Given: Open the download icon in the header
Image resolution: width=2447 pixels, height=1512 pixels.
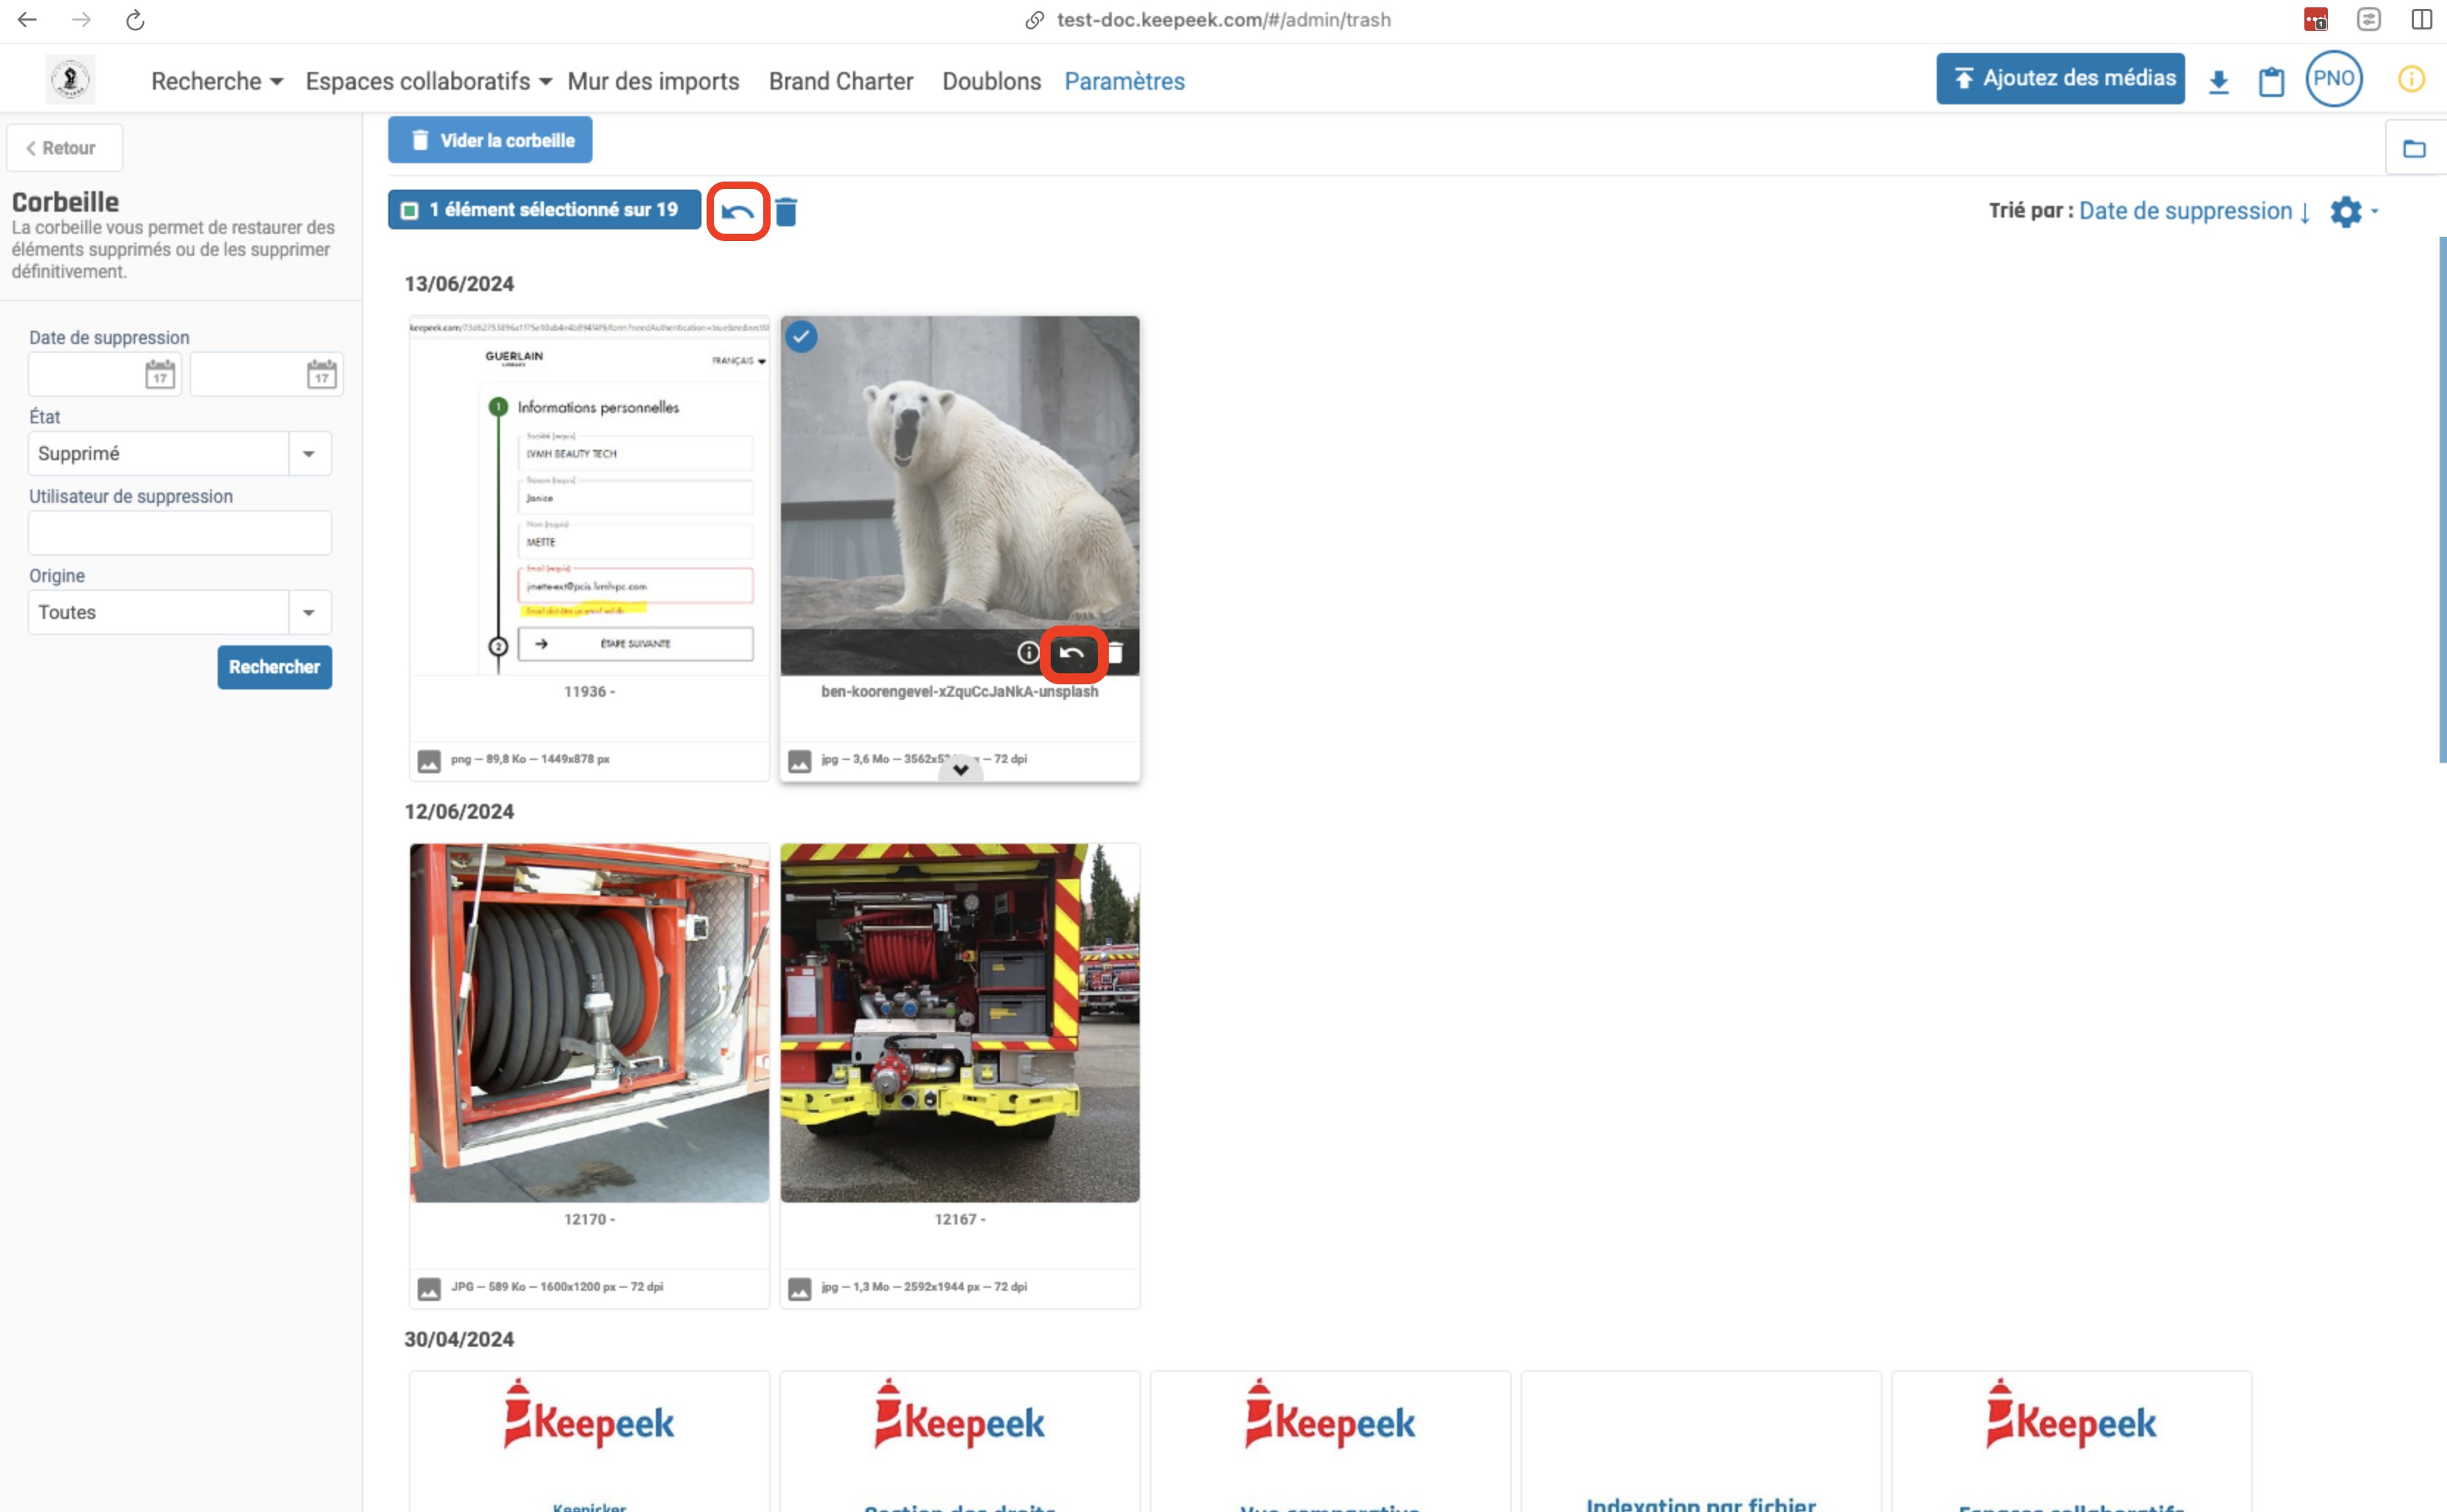Looking at the screenshot, I should (2218, 81).
